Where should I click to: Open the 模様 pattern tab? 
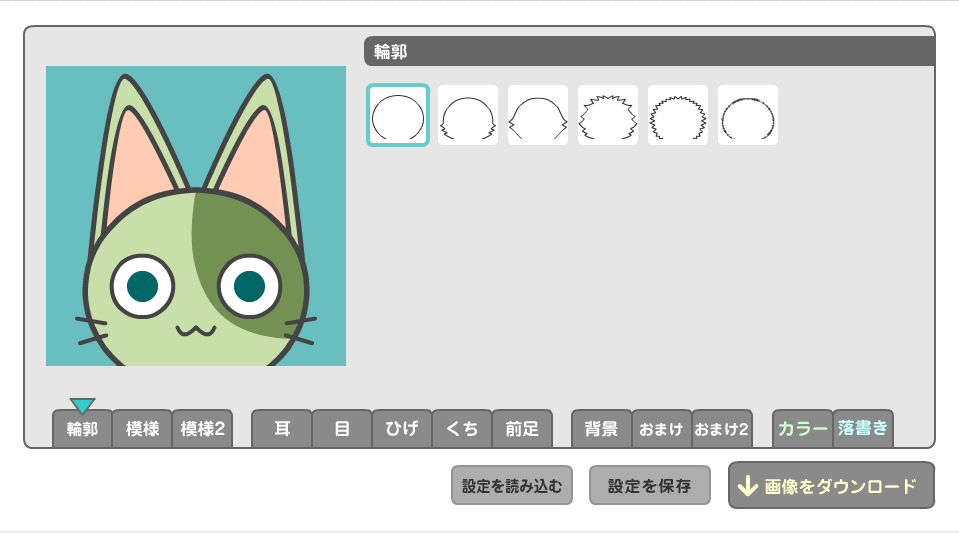coord(142,429)
